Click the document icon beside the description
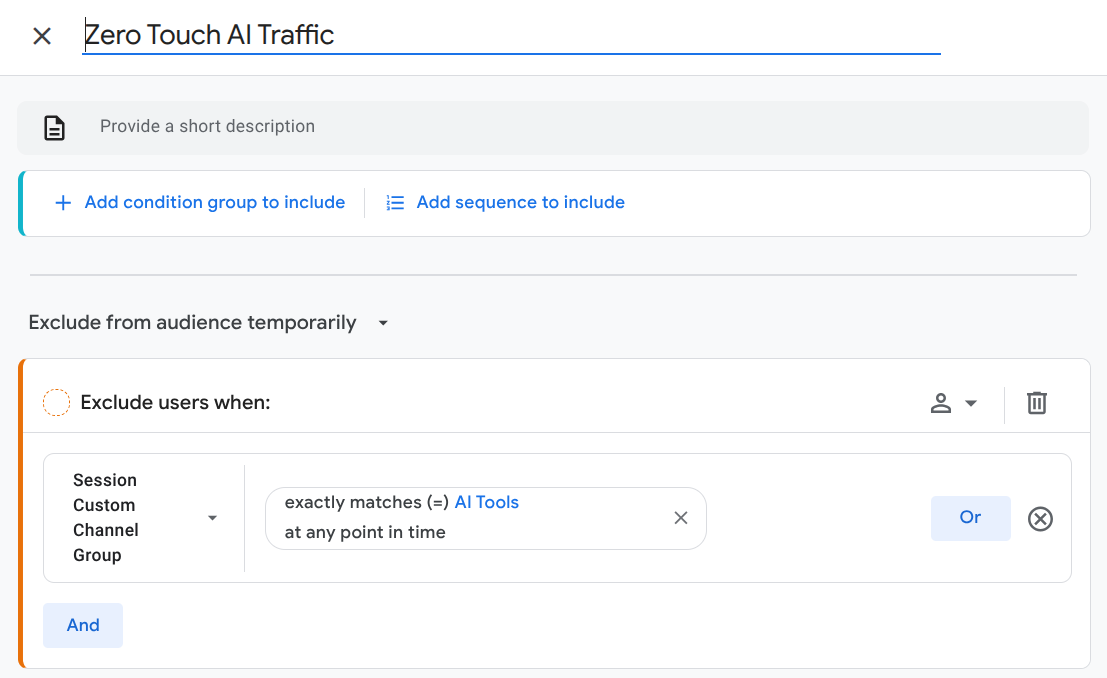The image size is (1107, 678). (54, 128)
